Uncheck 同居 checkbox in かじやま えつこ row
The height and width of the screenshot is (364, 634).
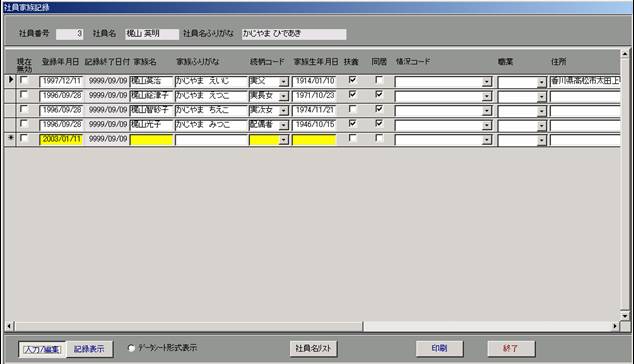pos(379,95)
